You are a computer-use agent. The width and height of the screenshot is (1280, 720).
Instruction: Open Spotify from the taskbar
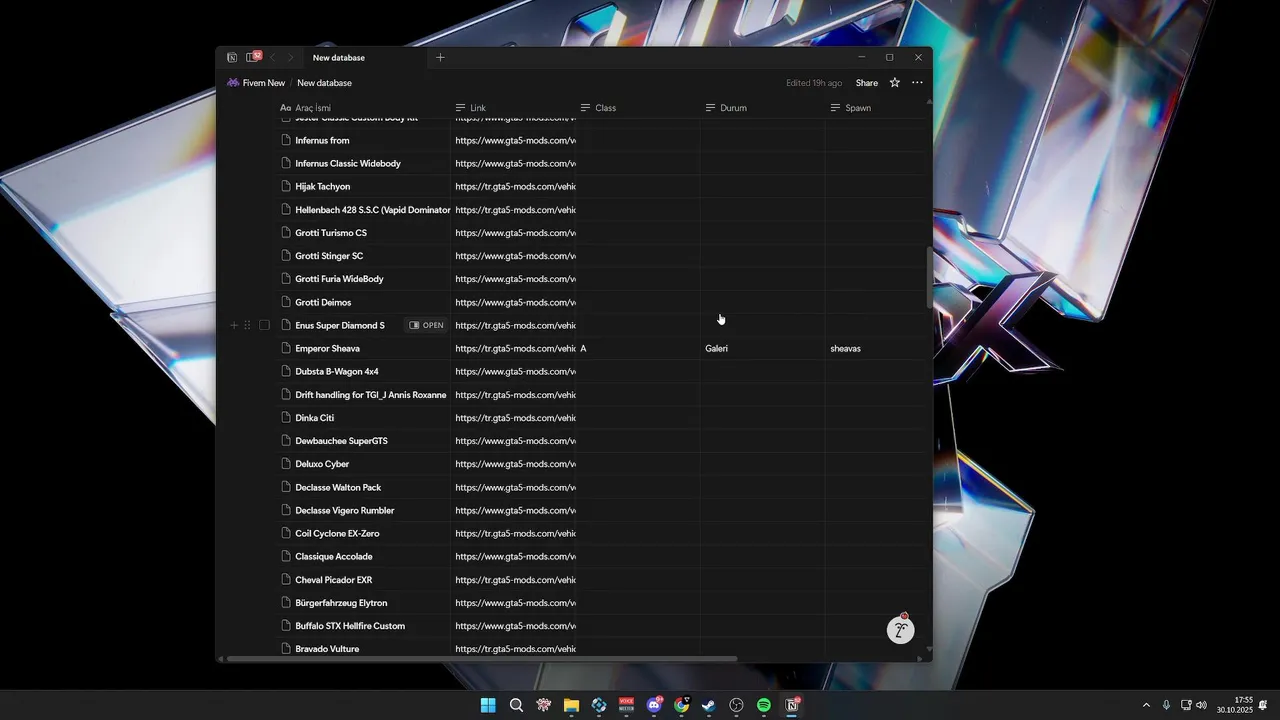tap(763, 705)
